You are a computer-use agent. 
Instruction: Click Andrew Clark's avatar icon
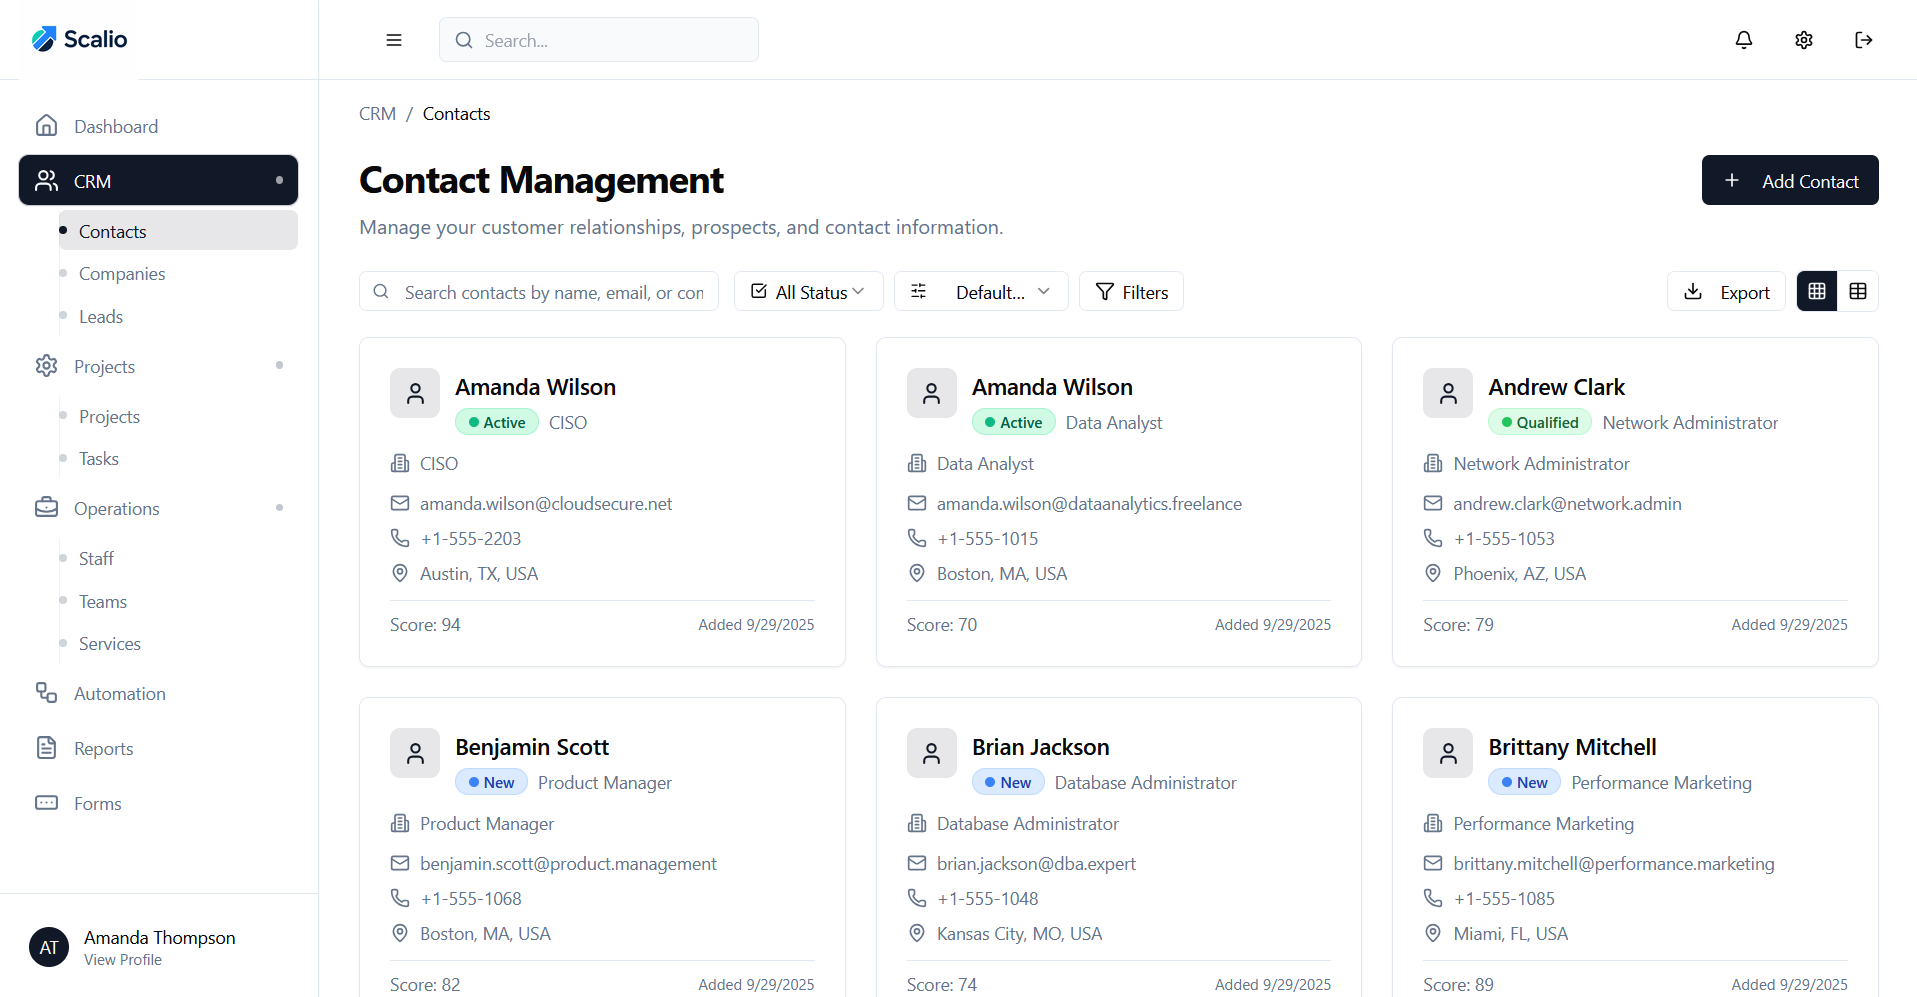tap(1447, 393)
